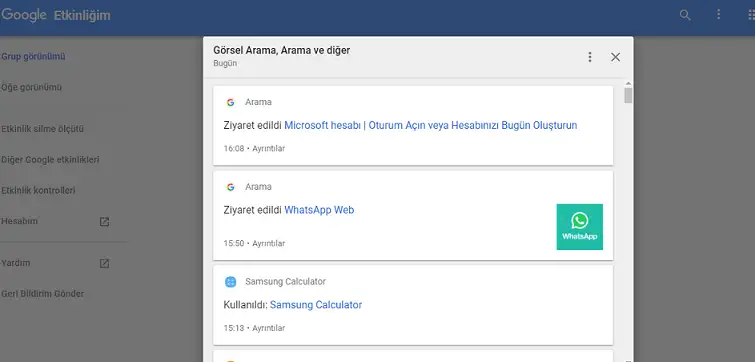
Task: Click the Etkinliğim title in the header
Action: click(82, 15)
